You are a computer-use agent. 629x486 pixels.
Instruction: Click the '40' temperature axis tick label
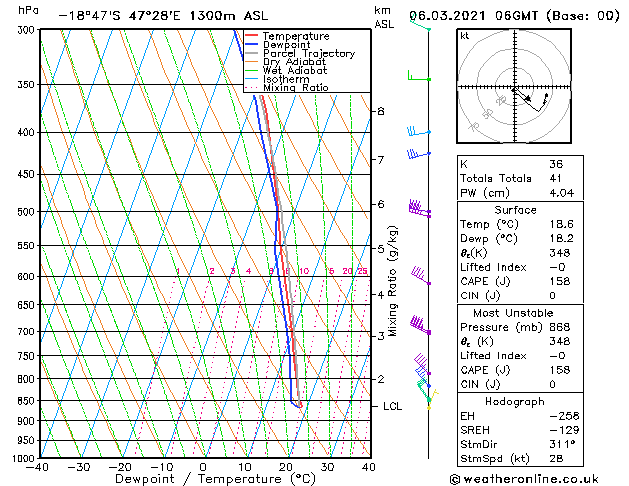(368, 467)
